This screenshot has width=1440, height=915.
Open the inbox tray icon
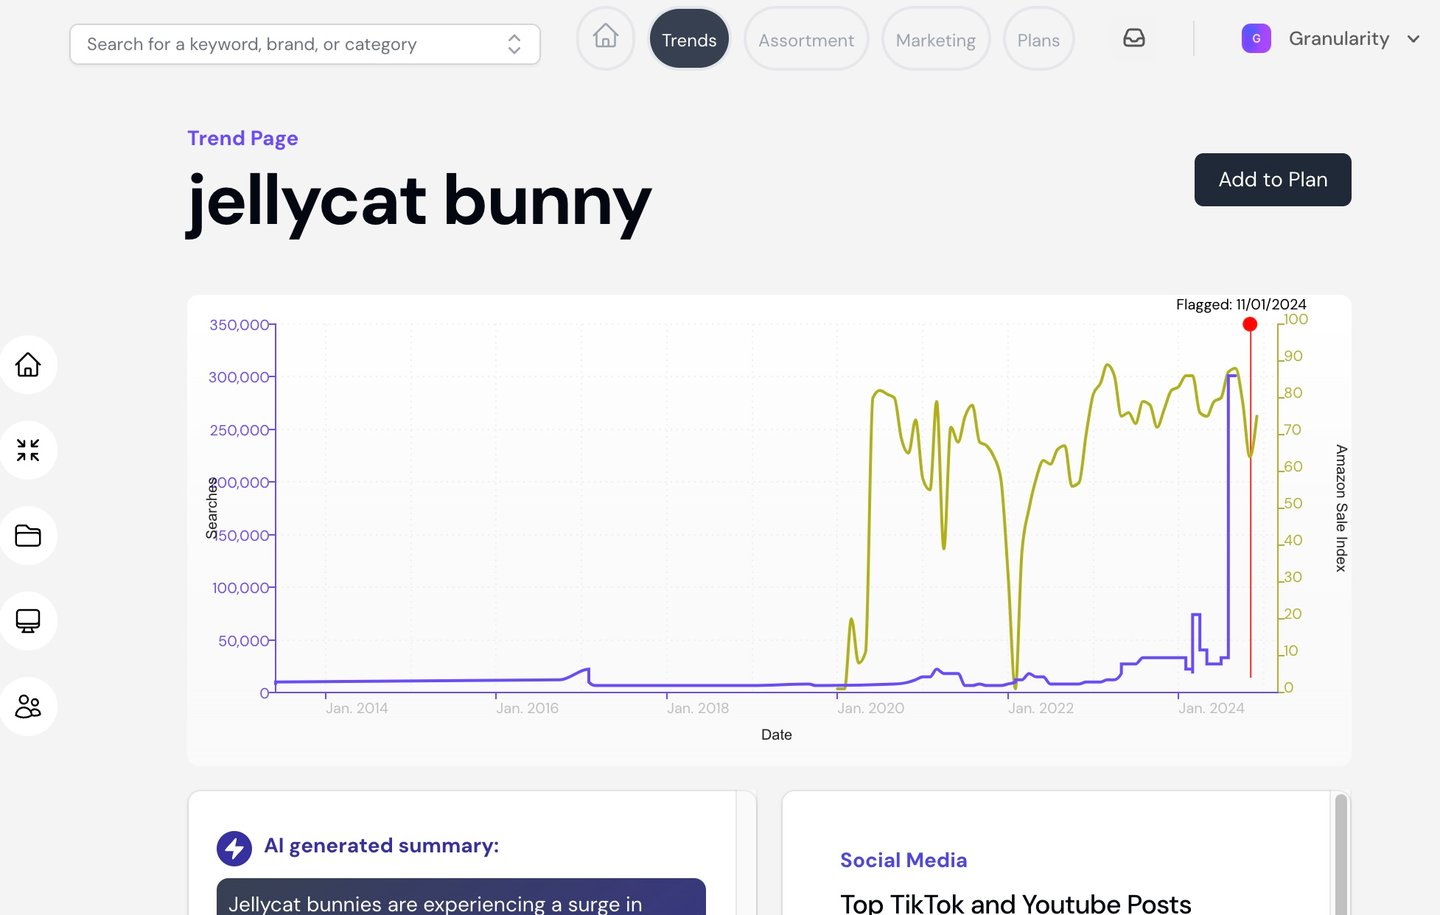[x=1134, y=38]
